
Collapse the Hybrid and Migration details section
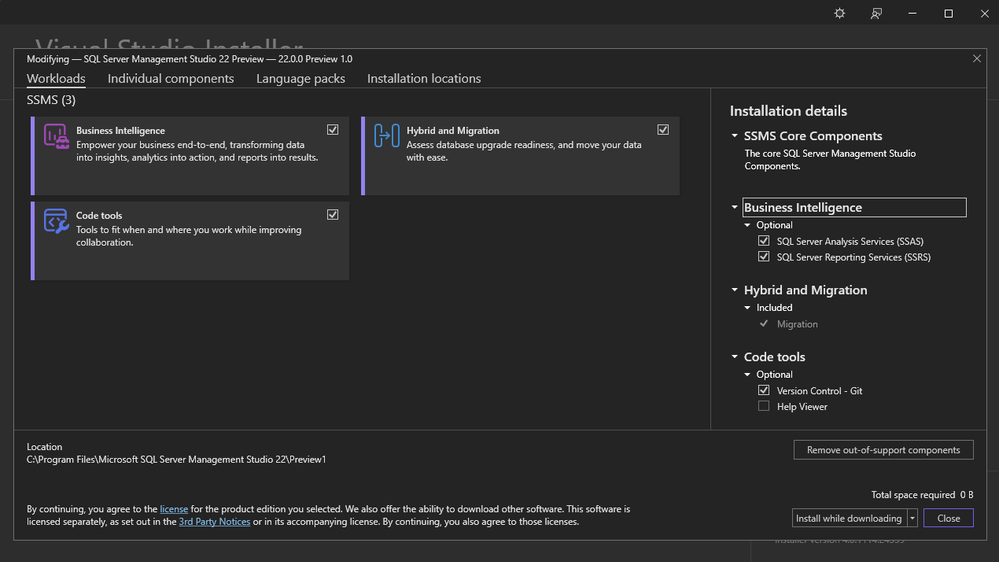(x=735, y=290)
